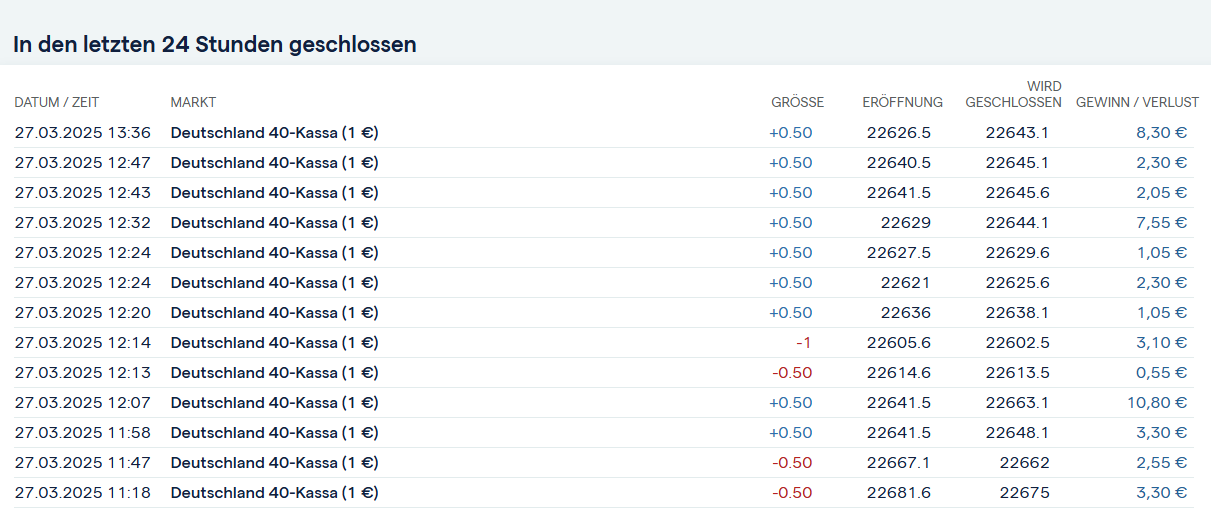Select the trade row dated 27.03.2025 12:13
The image size is (1211, 510).
coord(604,372)
